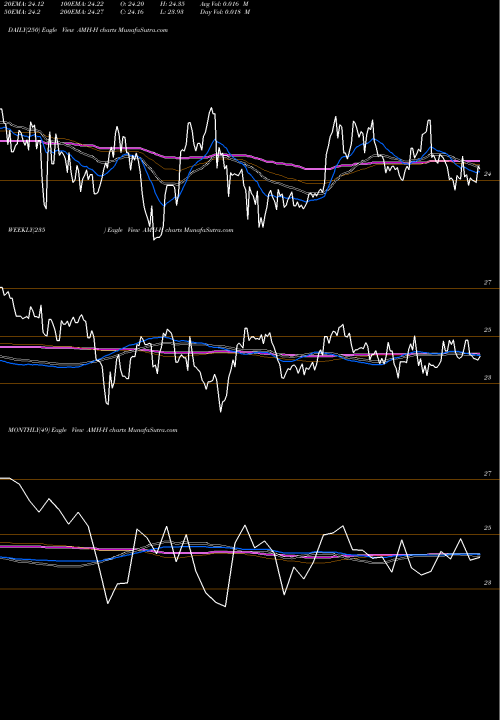Click the 27 price label on weekly chart

point(488,283)
